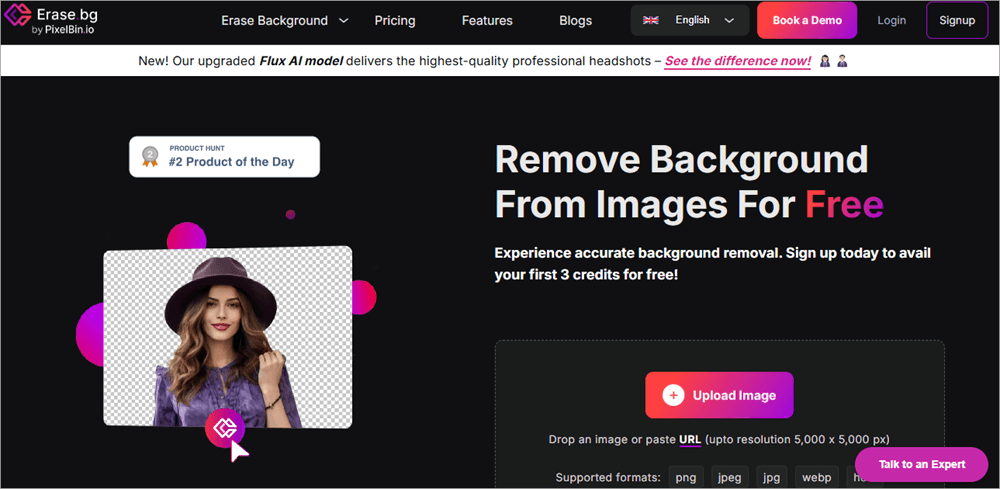Click the Erase.bg logo icon
This screenshot has width=1000, height=489.
pos(15,20)
